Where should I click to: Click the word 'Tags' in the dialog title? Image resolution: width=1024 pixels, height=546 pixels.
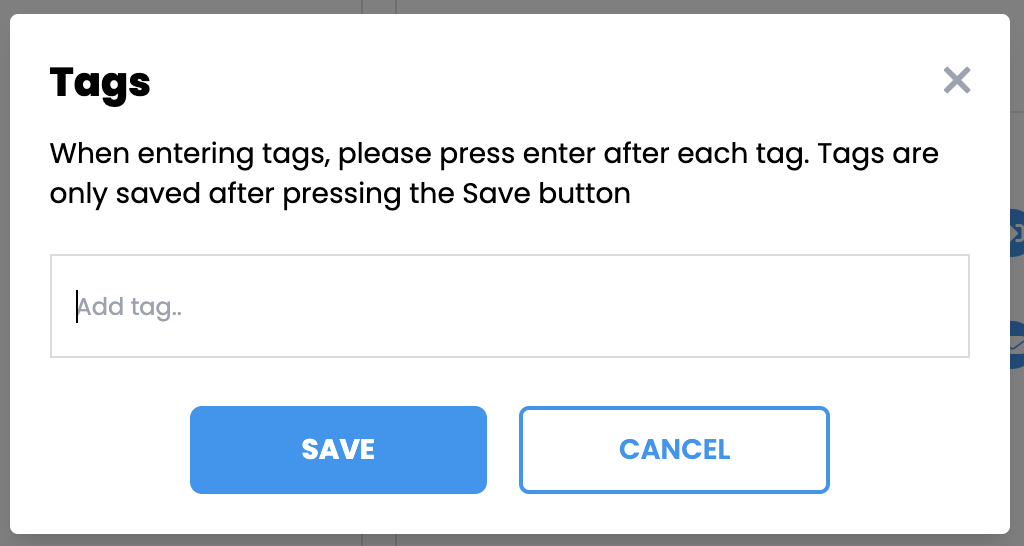pos(100,82)
